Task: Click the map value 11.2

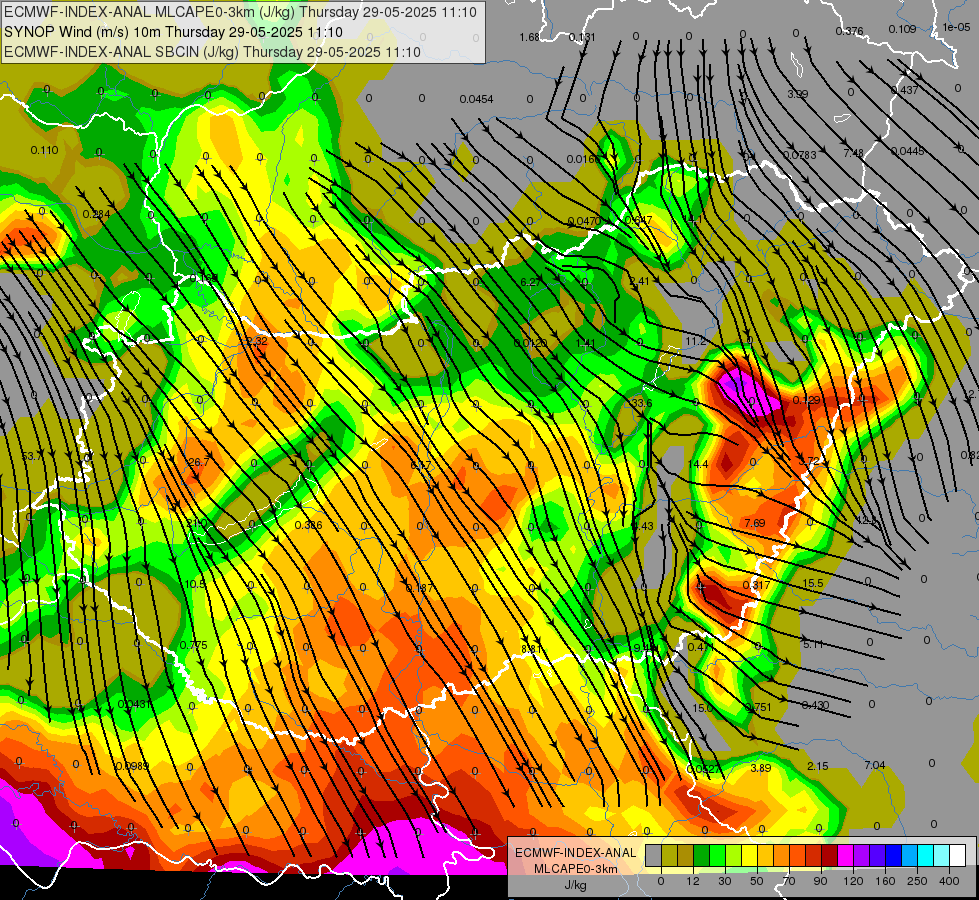Action: (x=696, y=341)
